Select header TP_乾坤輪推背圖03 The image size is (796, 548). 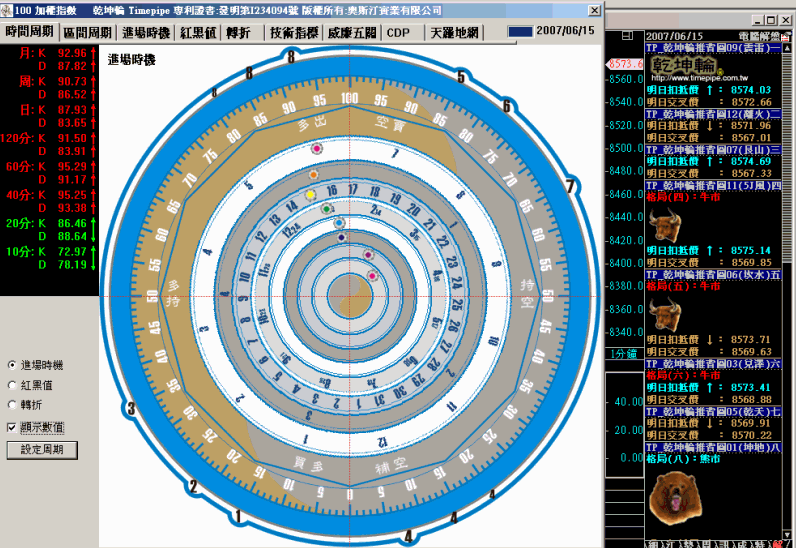713,364
